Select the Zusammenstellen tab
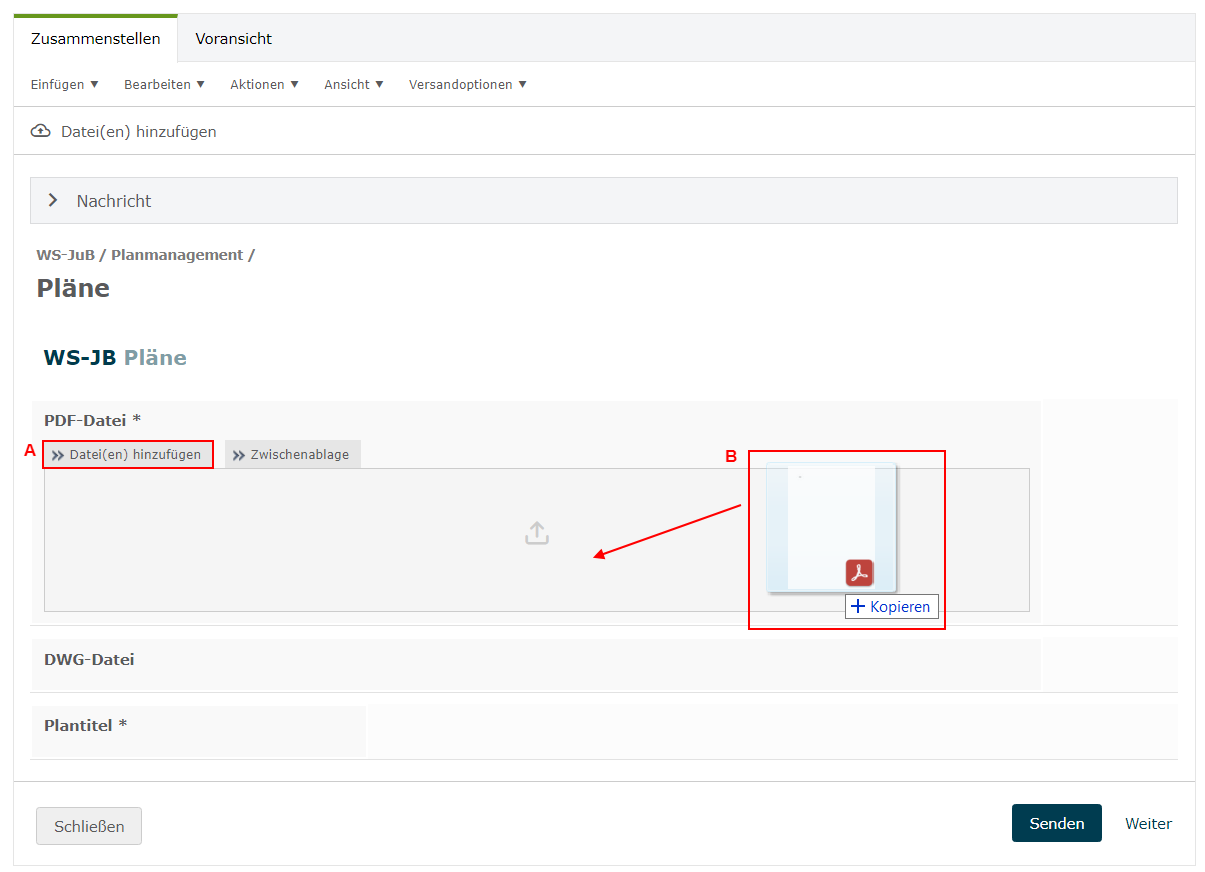 coord(96,39)
